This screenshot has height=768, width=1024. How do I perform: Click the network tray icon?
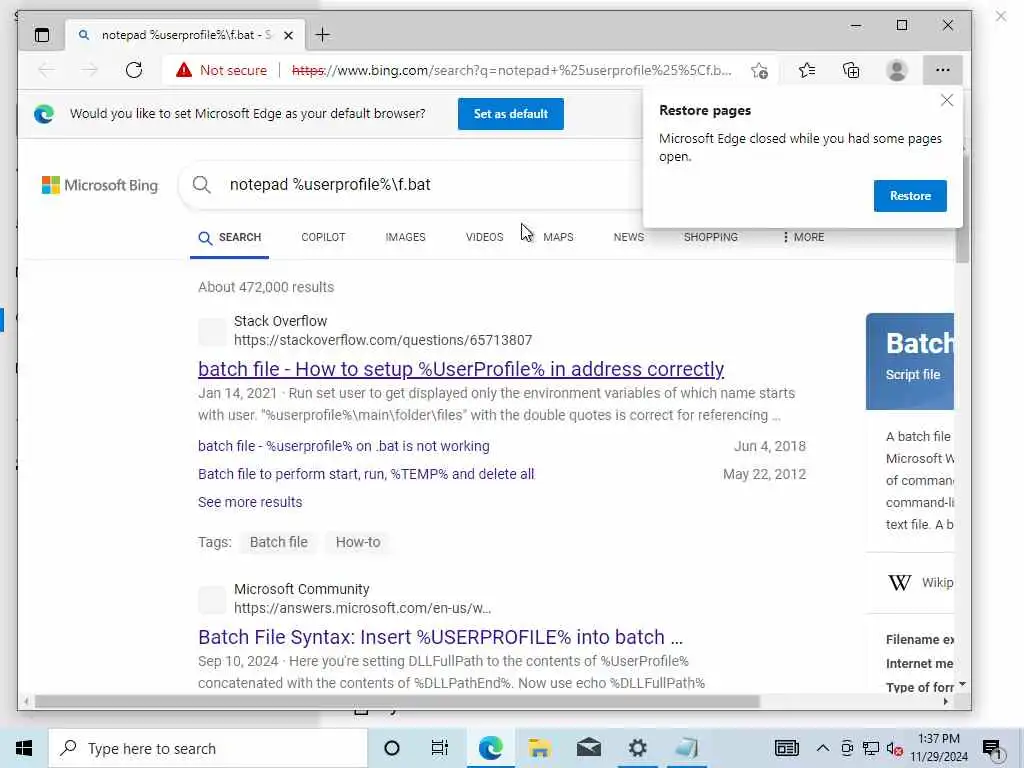pyautogui.click(x=871, y=748)
